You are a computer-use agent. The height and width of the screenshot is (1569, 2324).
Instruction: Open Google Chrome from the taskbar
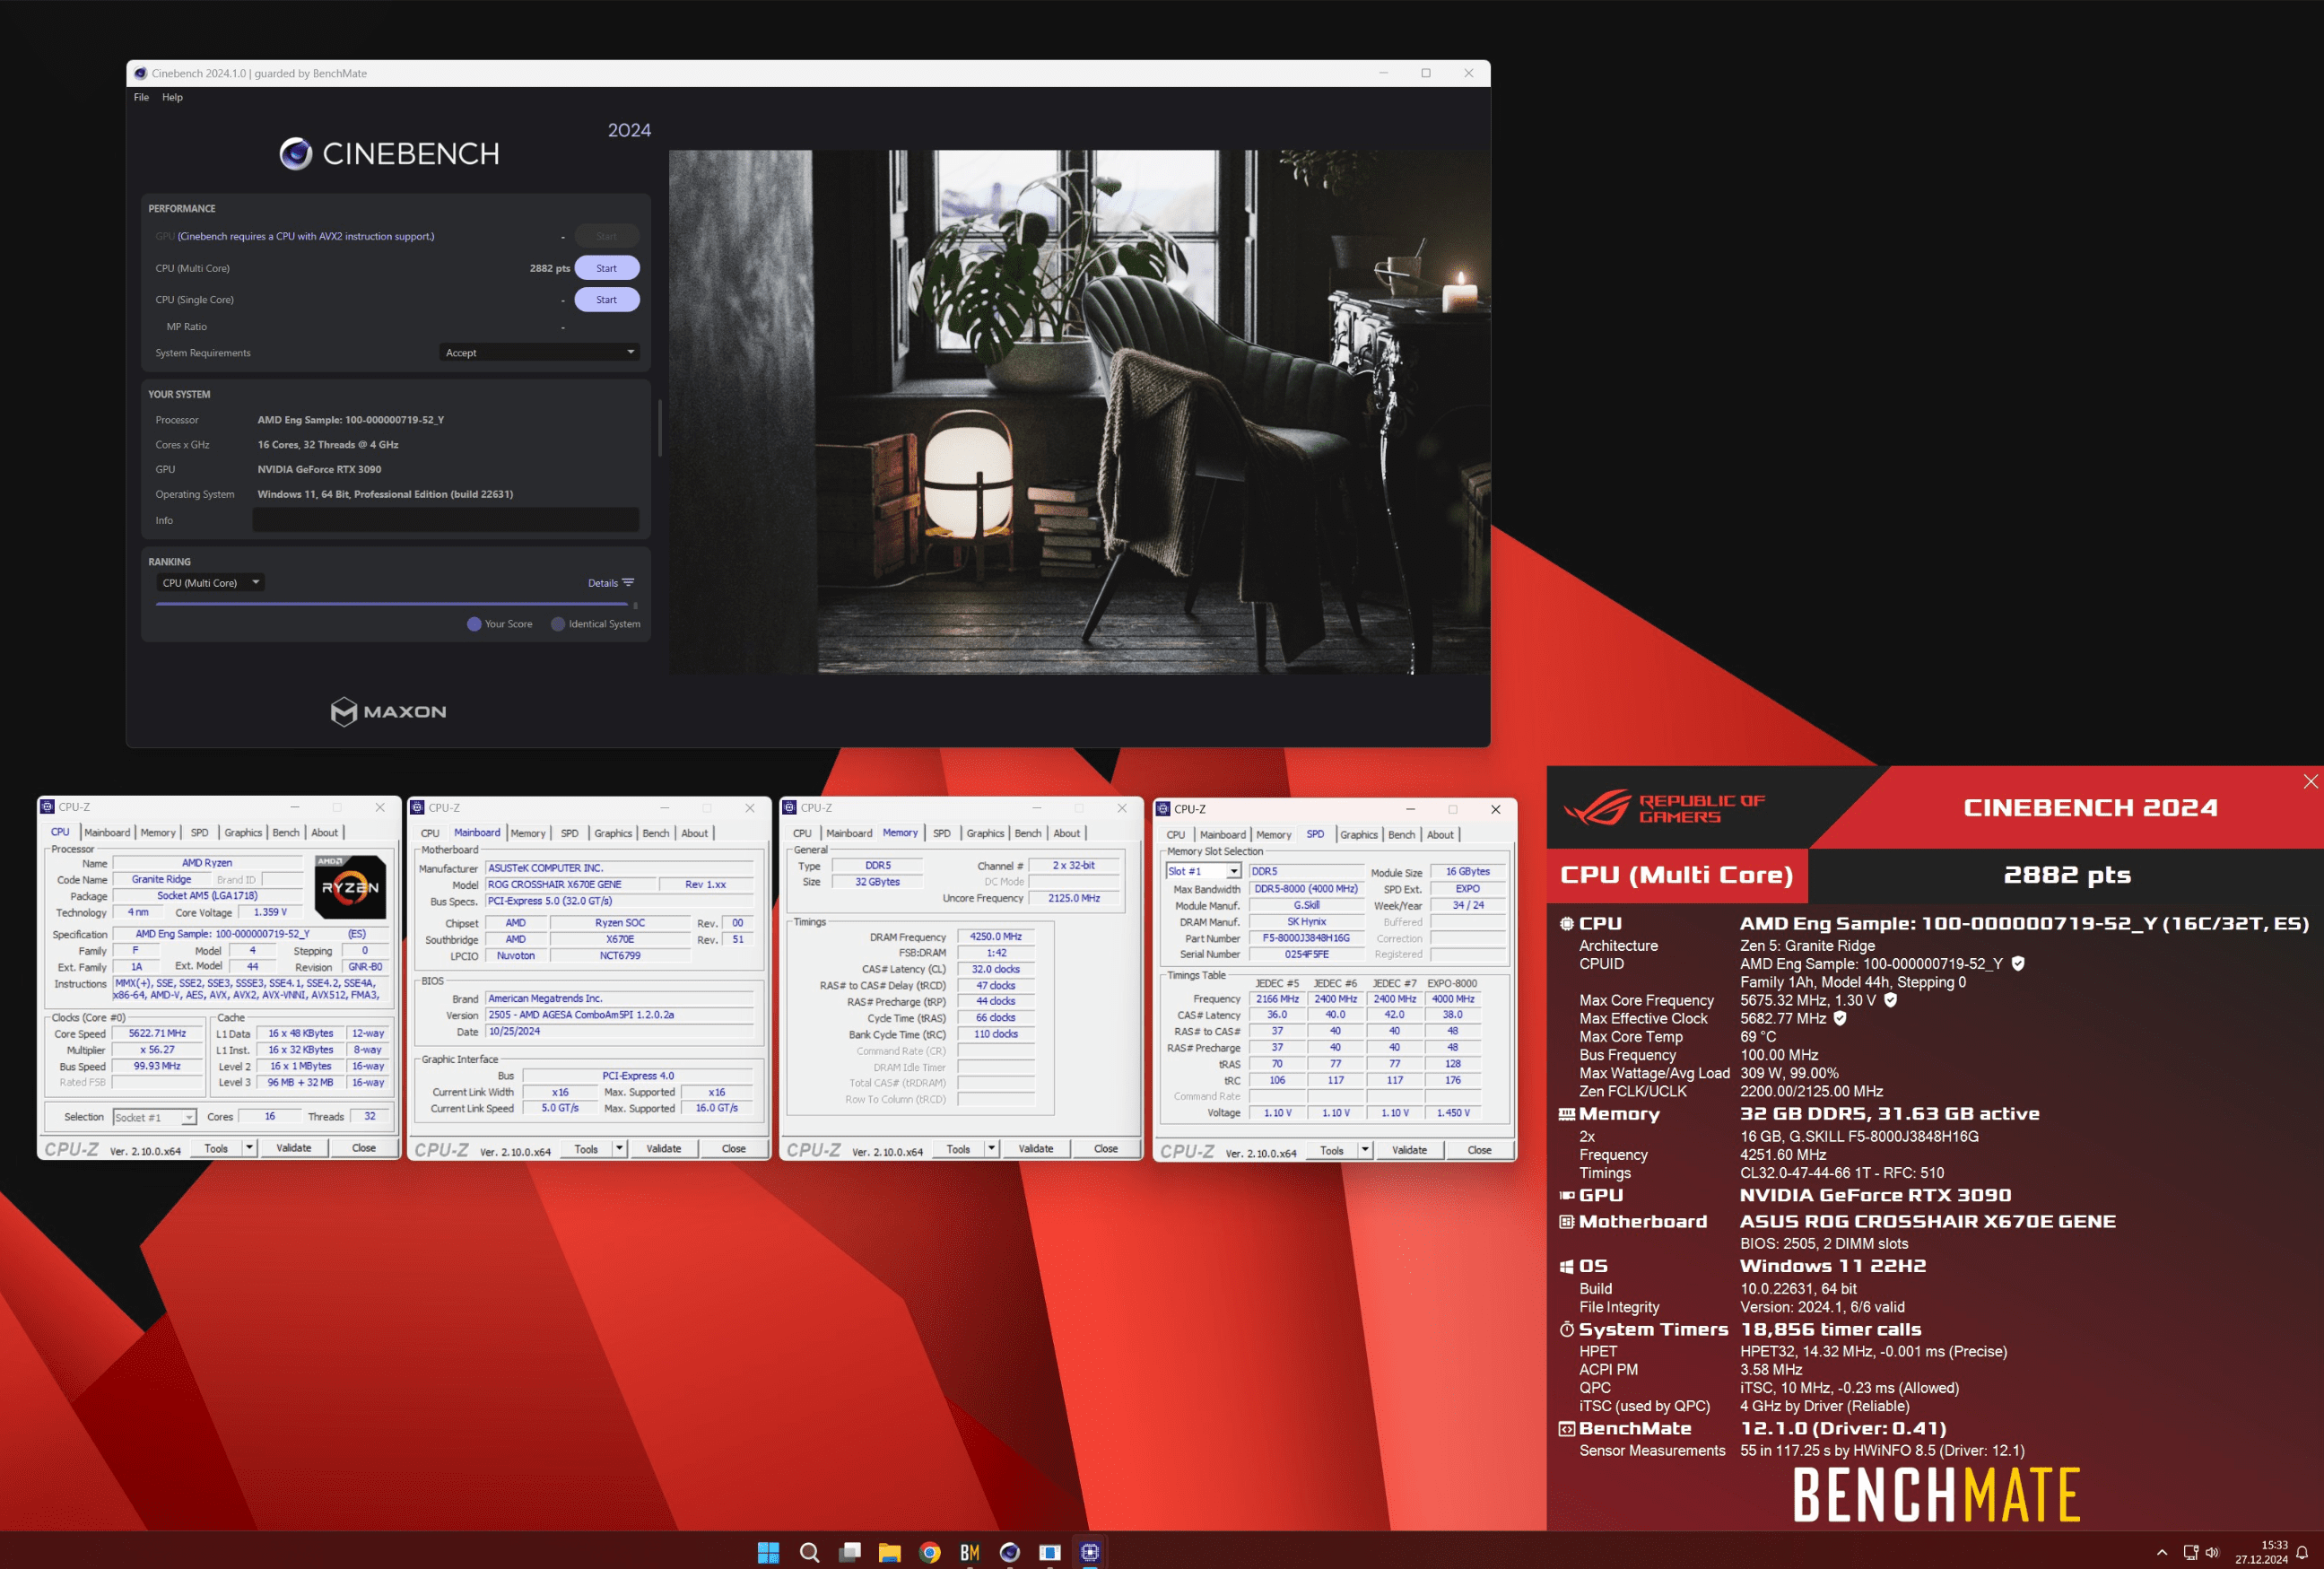[930, 1552]
